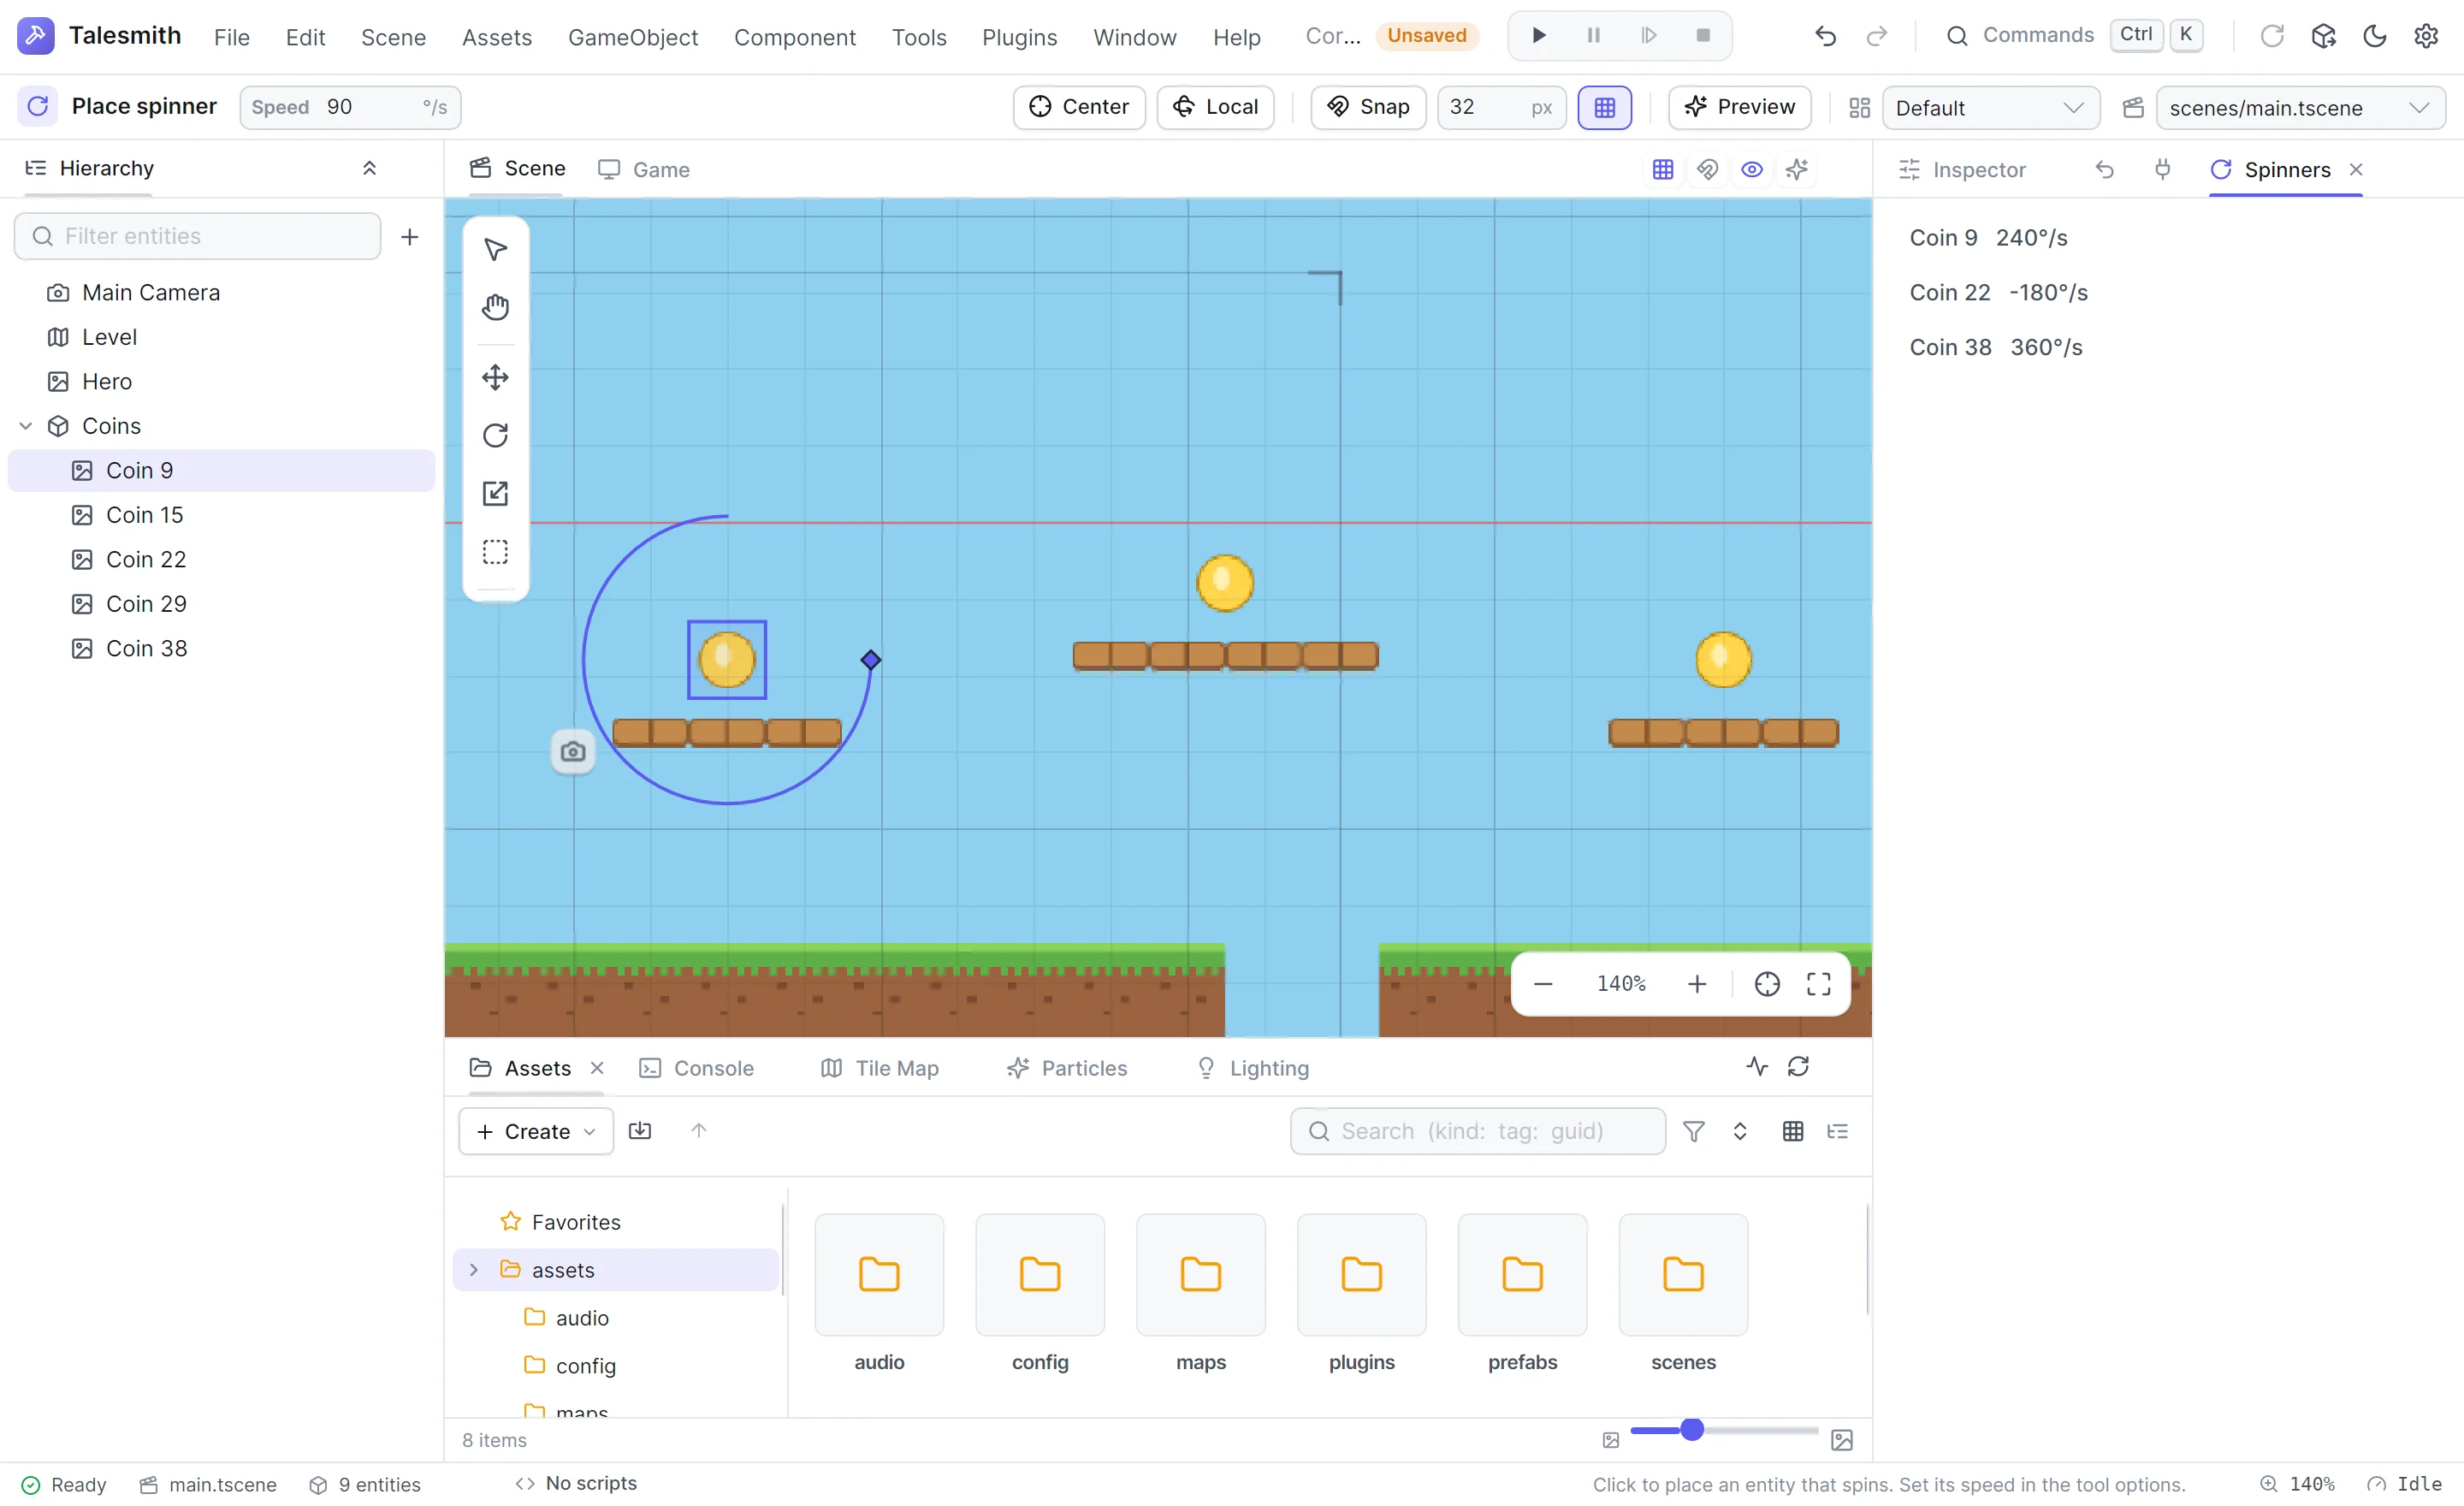Screen dimensions: 2464x1506
Task: Switch to the Game tab
Action: [x=644, y=169]
